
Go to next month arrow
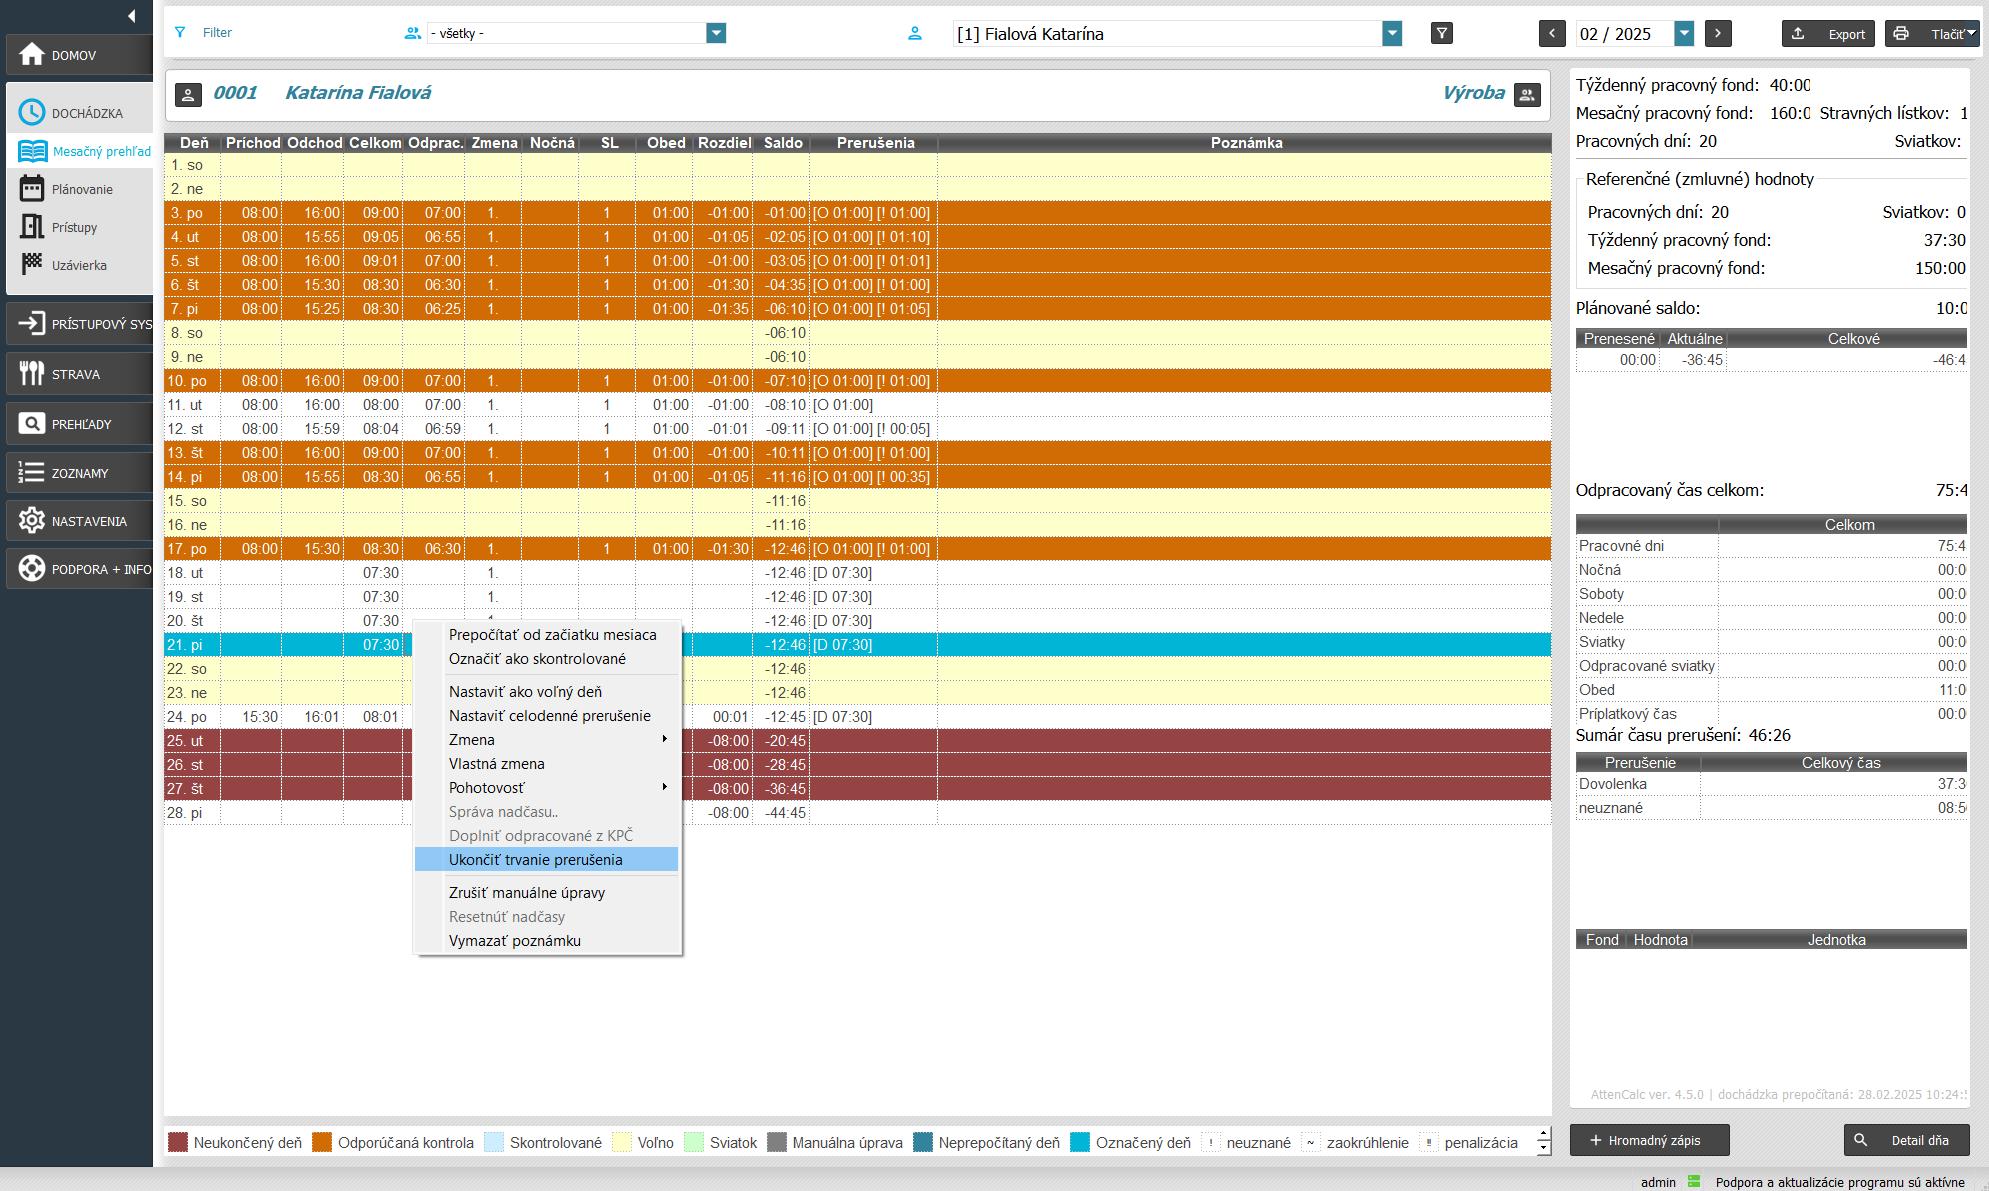[1717, 33]
